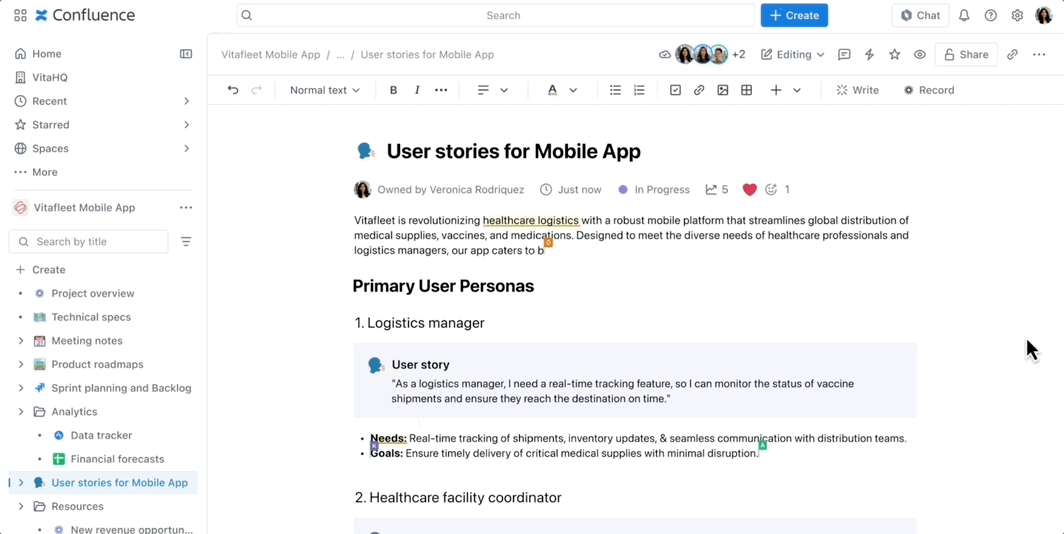The image size is (1064, 534).
Task: Click the heart reaction
Action: (749, 190)
